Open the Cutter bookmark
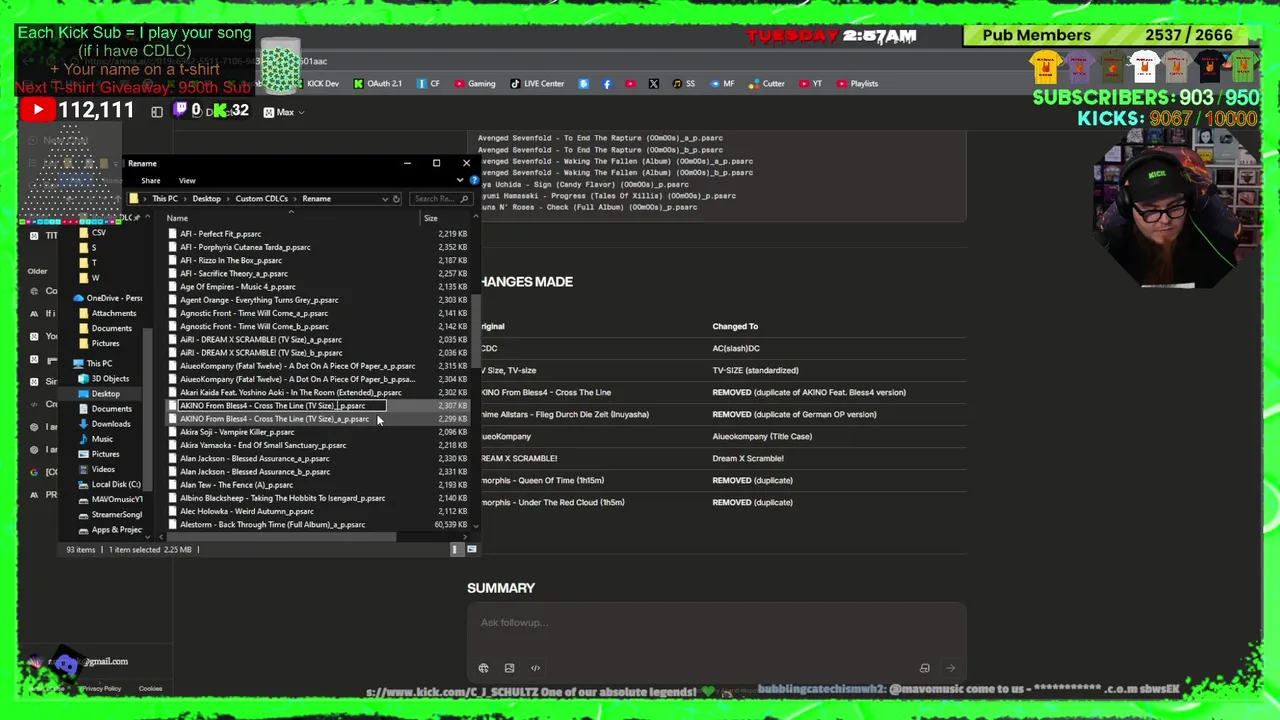 pos(767,84)
